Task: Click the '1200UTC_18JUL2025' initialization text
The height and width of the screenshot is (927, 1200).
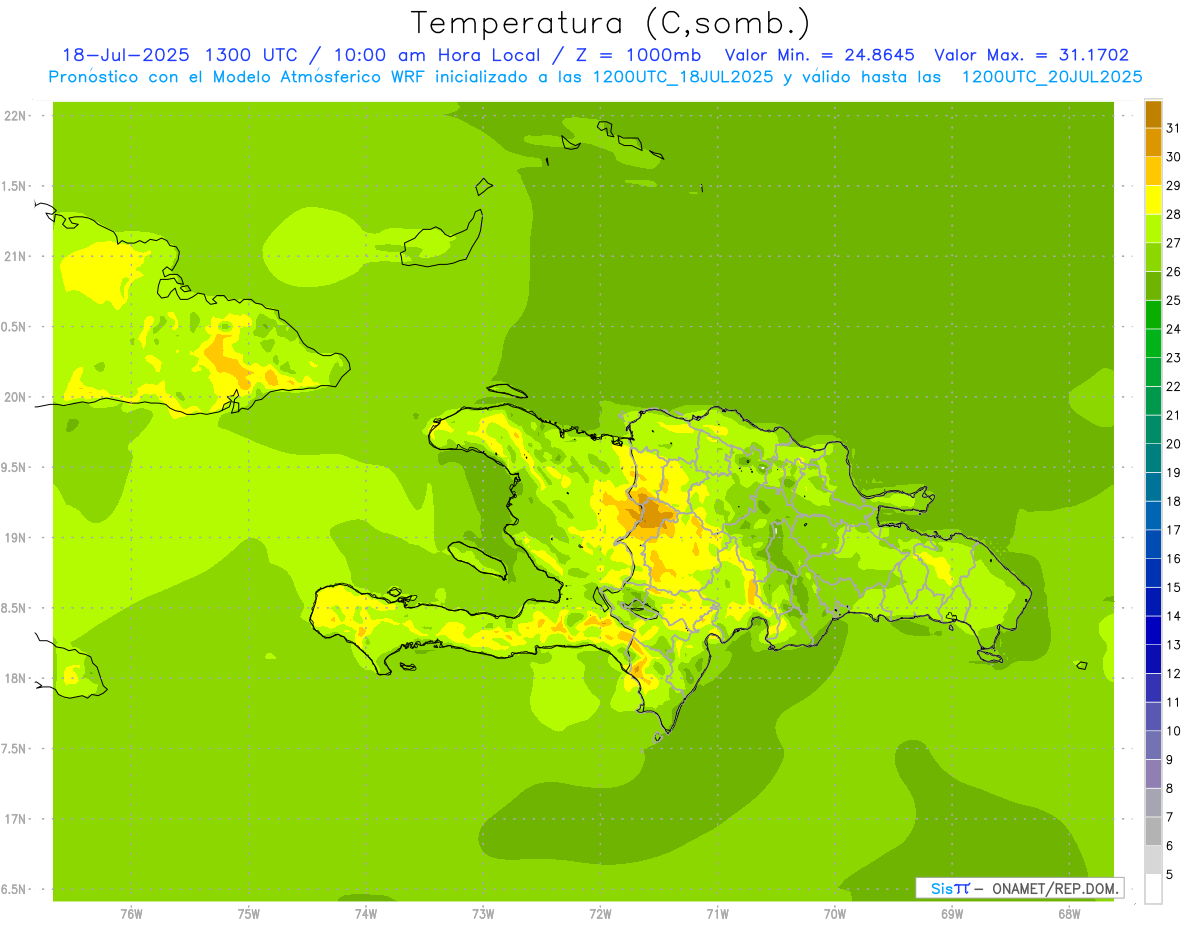Action: pyautogui.click(x=683, y=76)
